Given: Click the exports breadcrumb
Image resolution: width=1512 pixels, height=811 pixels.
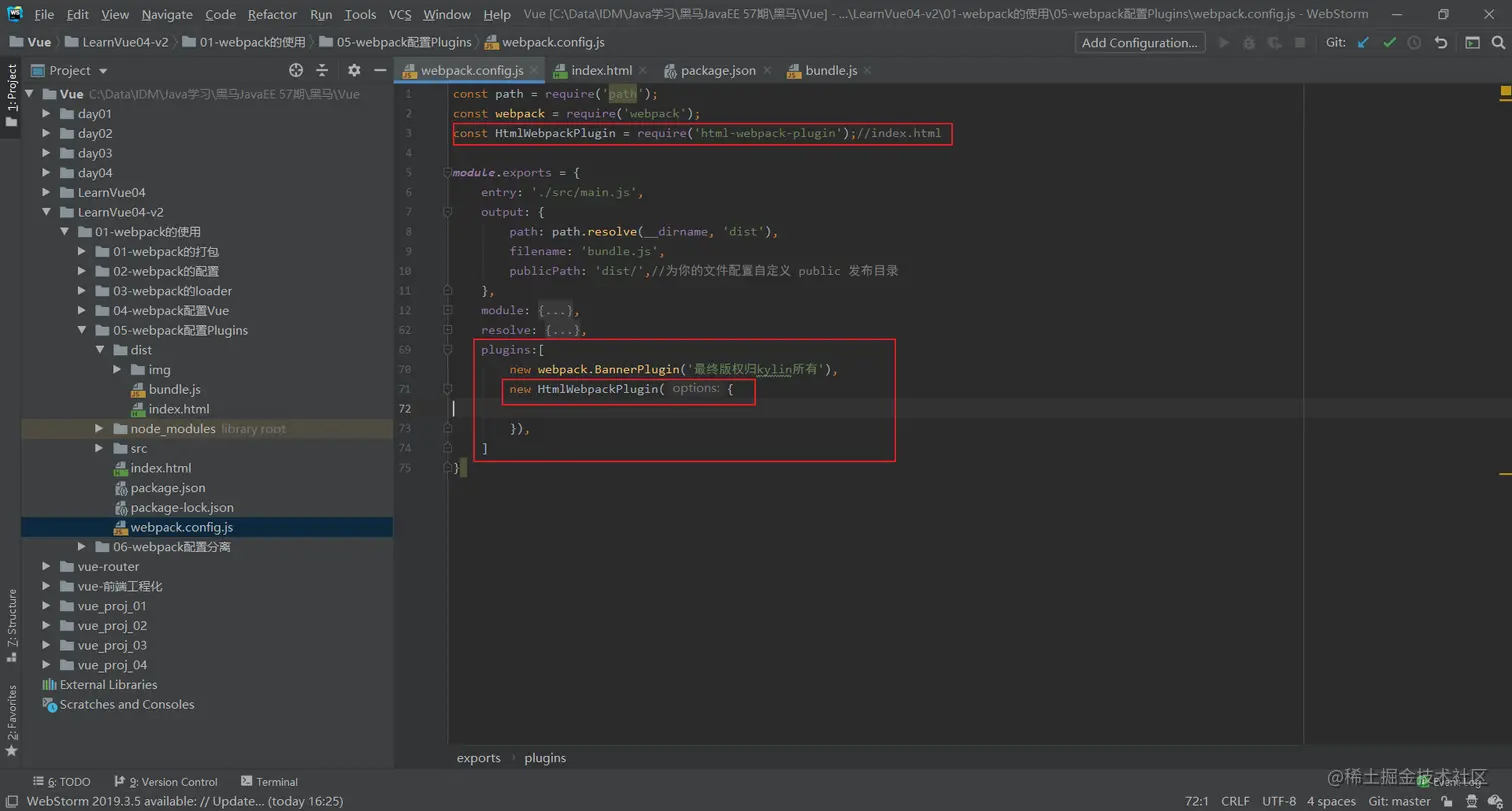Looking at the screenshot, I should coord(478,758).
